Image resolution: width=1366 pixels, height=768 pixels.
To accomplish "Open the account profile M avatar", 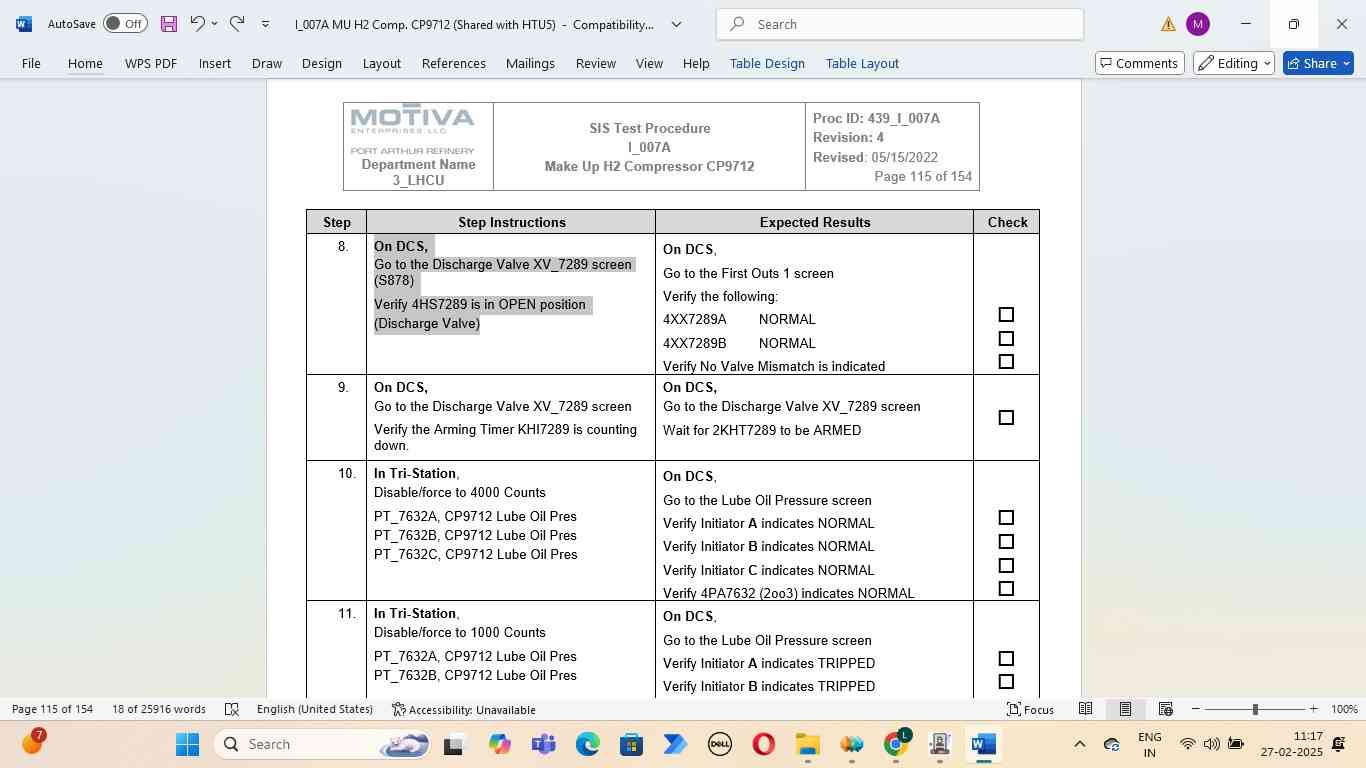I will (1197, 24).
